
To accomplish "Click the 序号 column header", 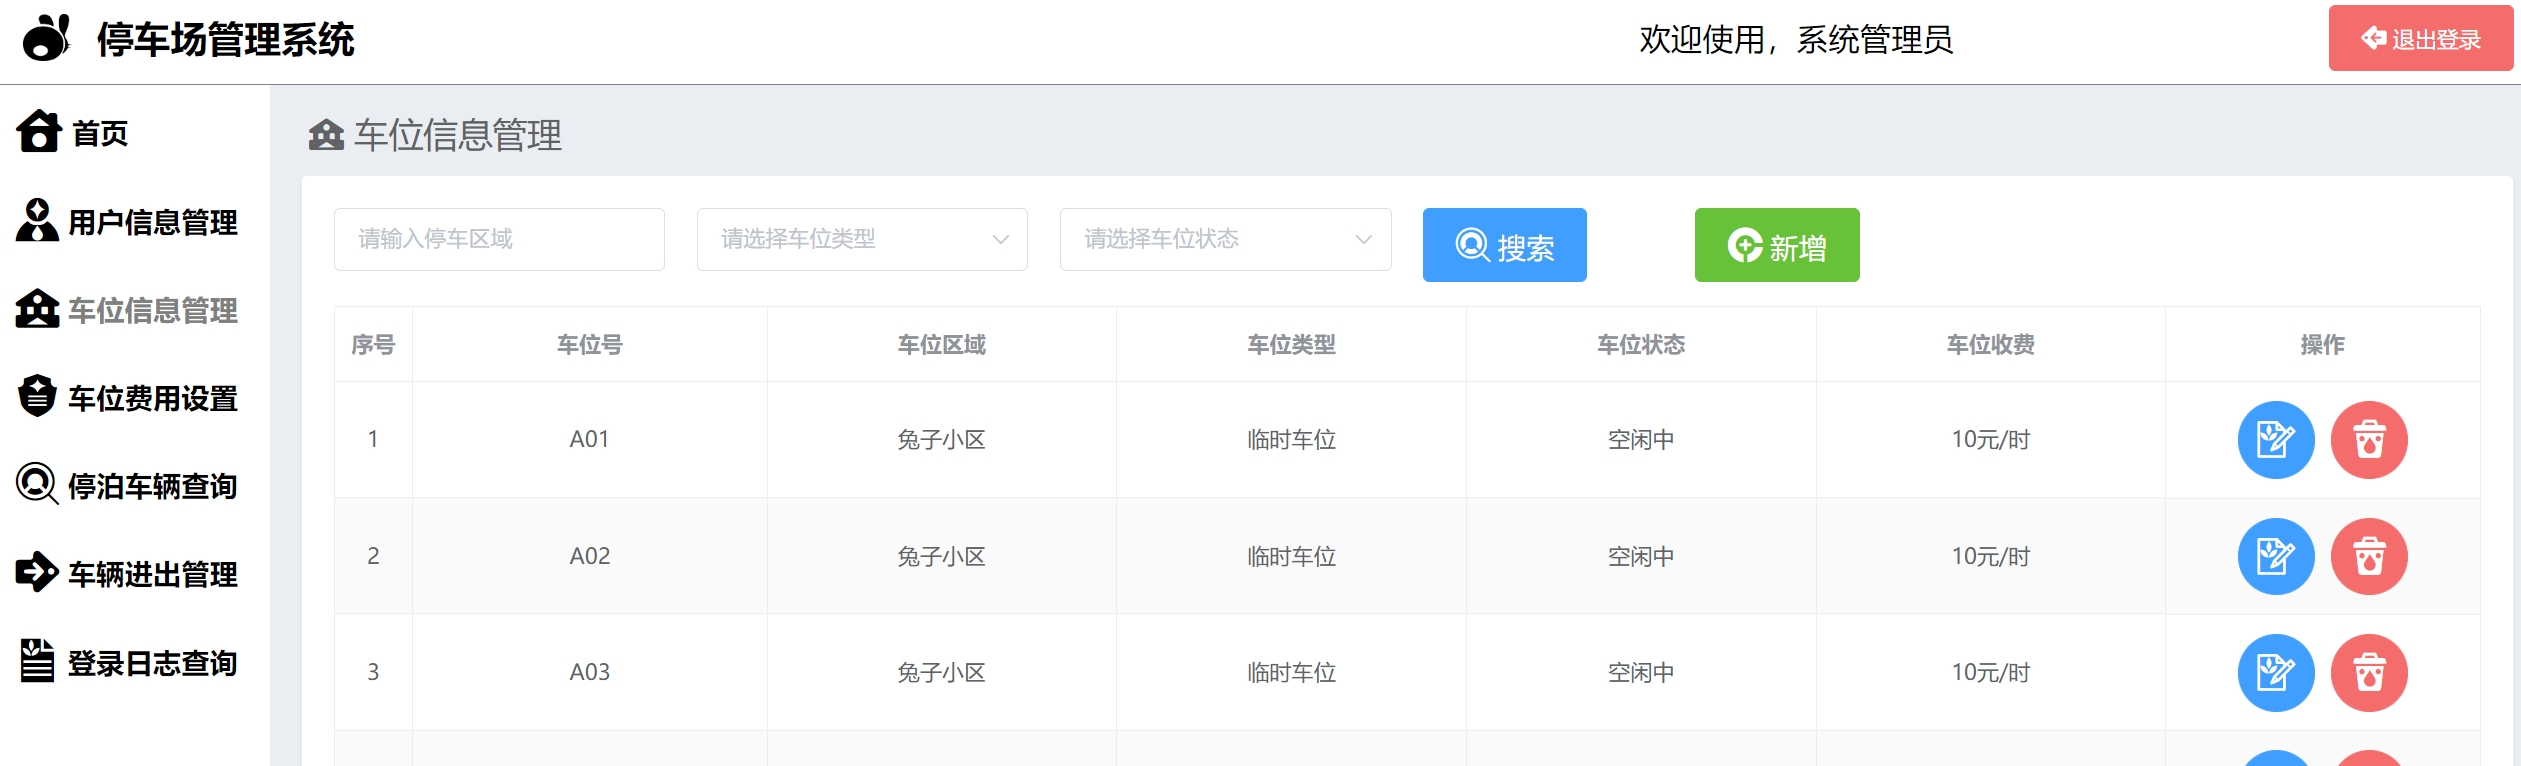I will [373, 345].
